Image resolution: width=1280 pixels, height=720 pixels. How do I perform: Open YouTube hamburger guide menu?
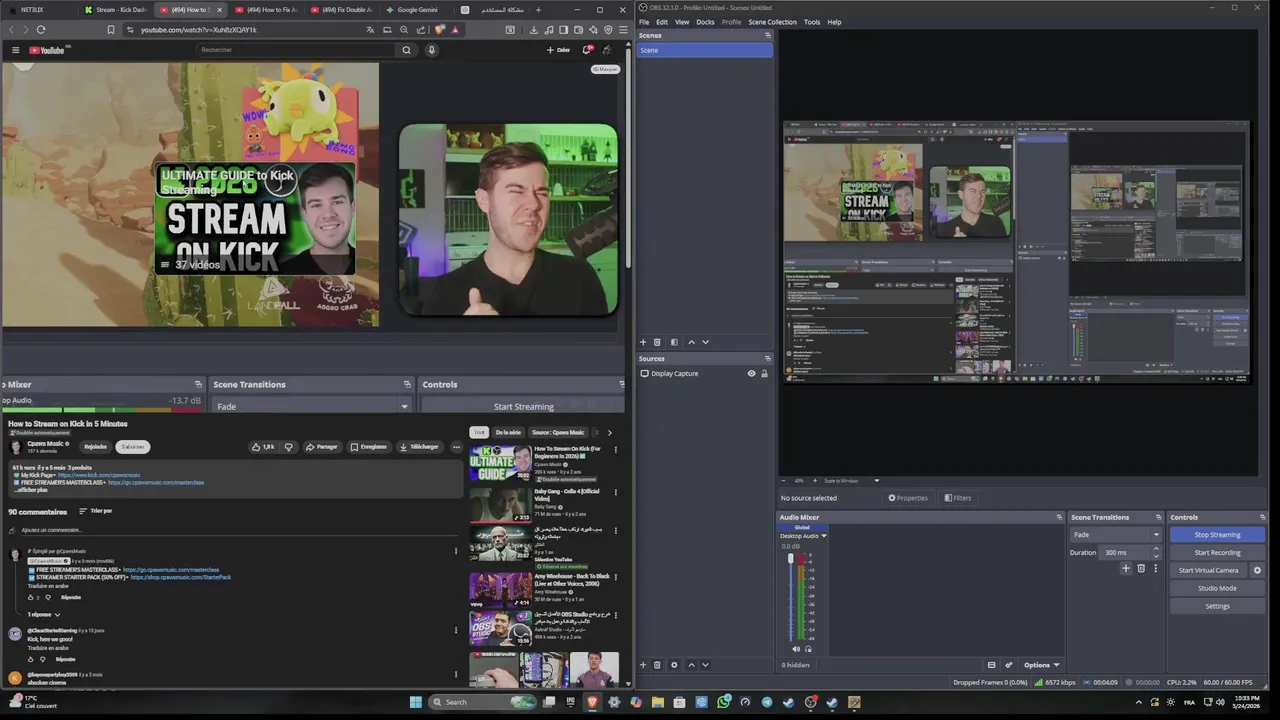pos(15,50)
